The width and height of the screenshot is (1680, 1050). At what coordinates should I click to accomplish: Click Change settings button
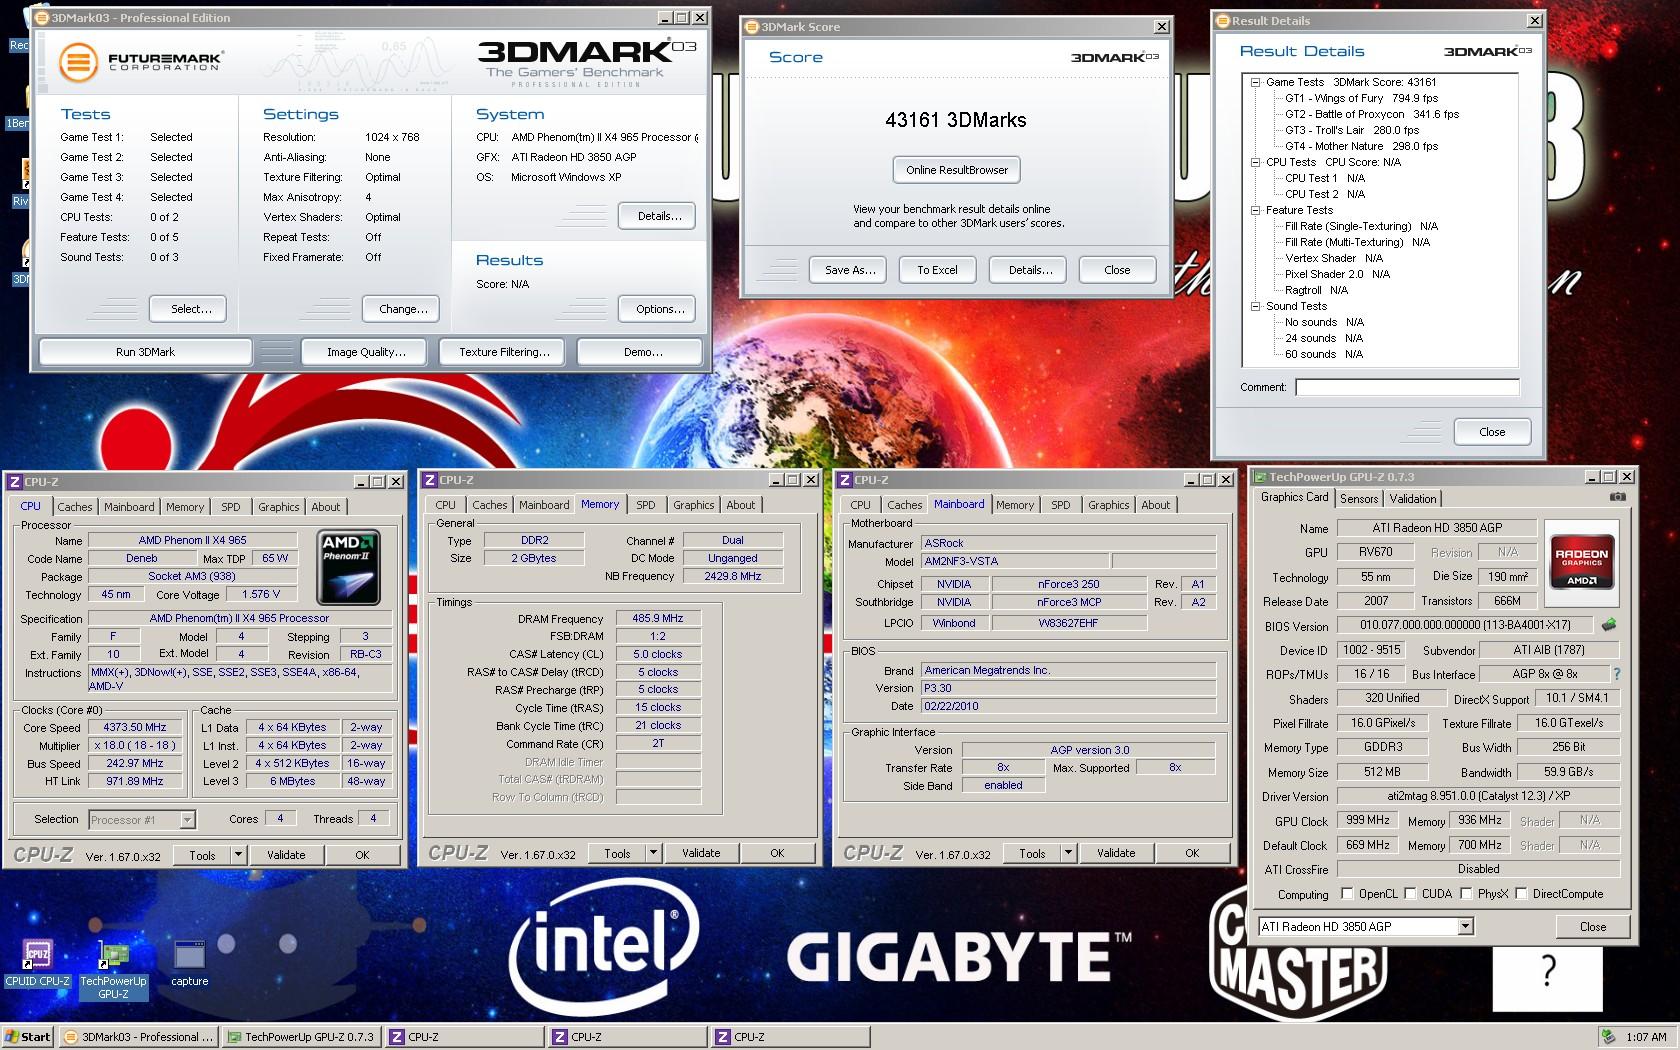402,309
